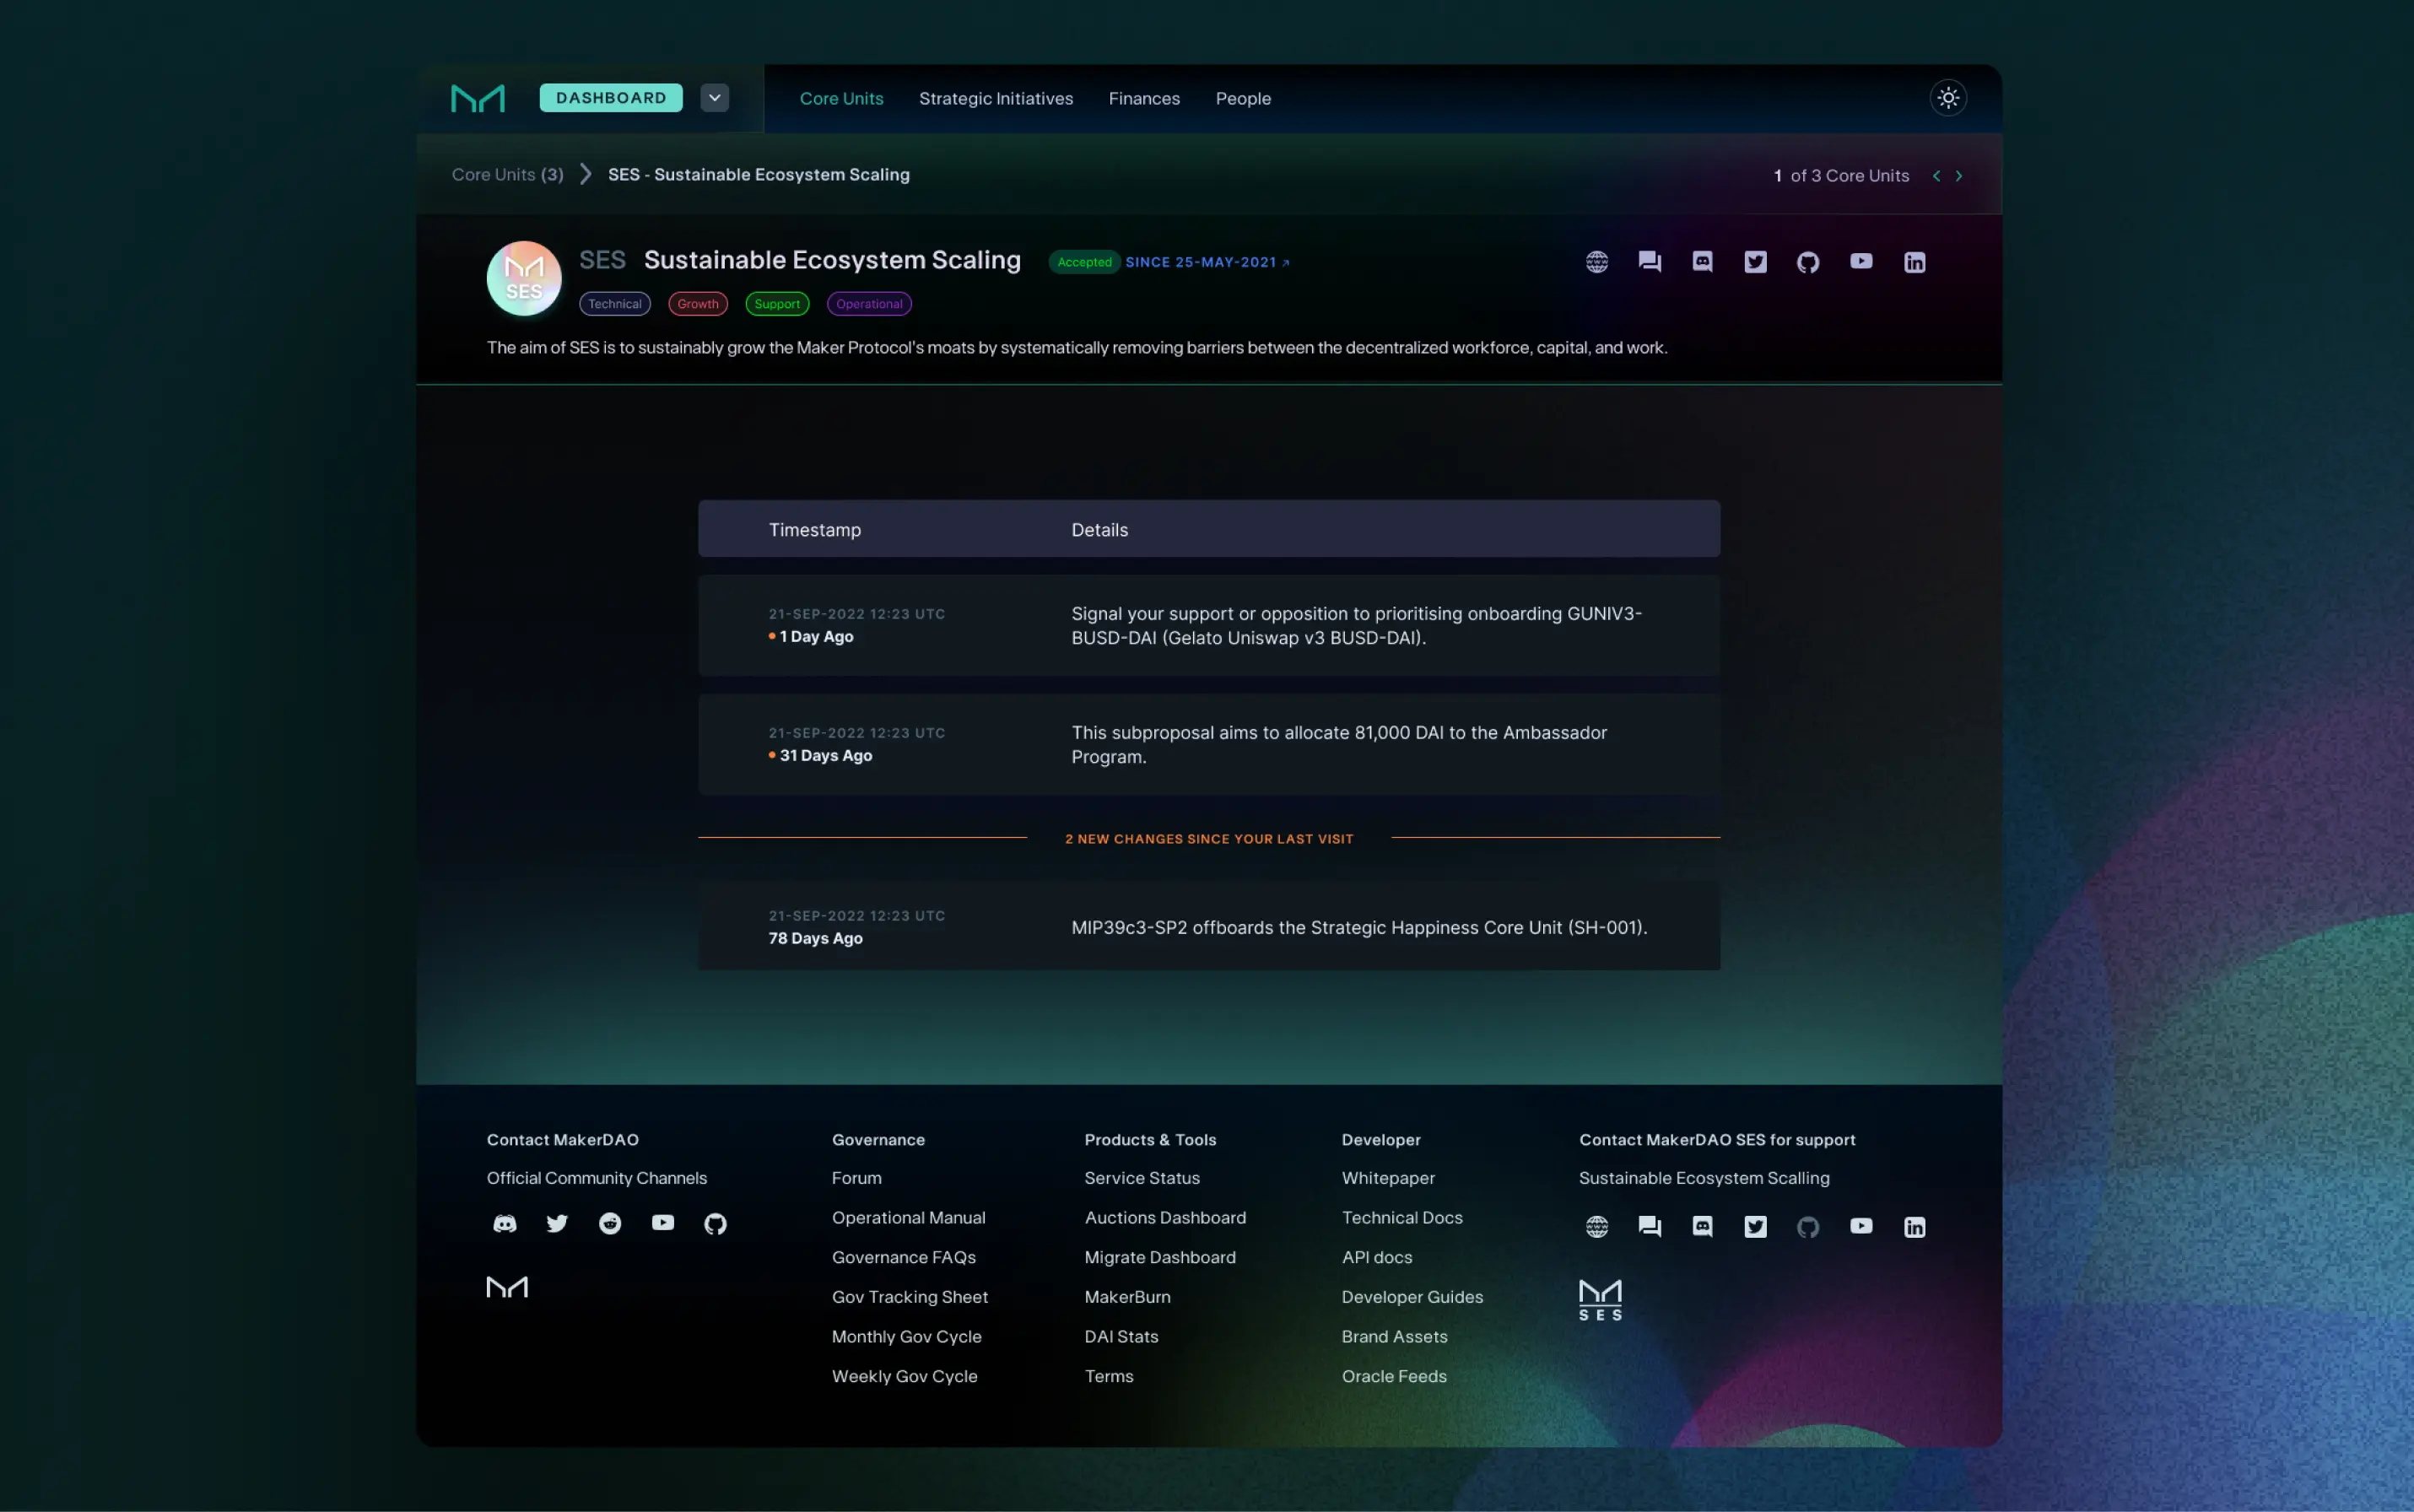Open SES forum chat icon in footer
Screen dimensions: 2414x1512
point(1649,1227)
